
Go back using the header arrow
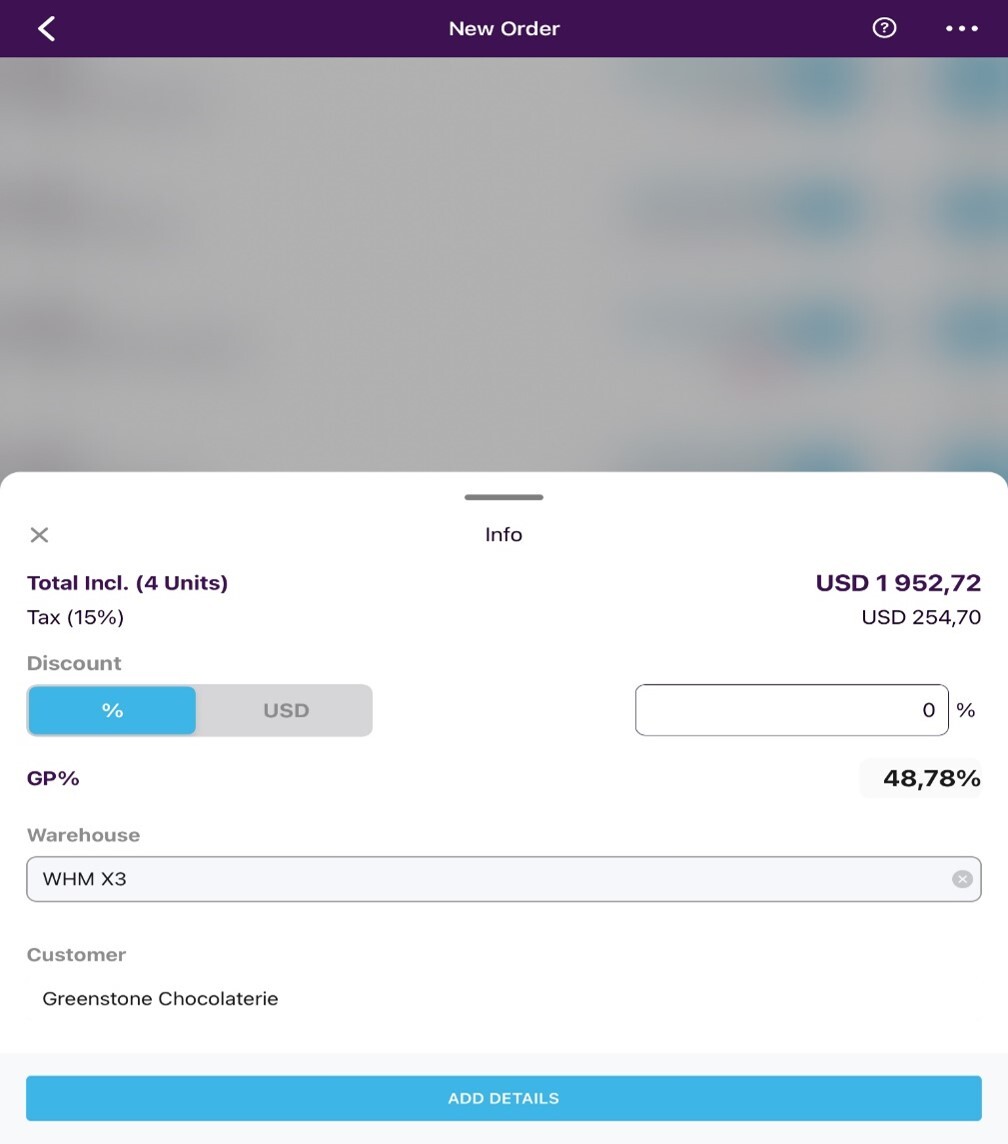pos(46,29)
